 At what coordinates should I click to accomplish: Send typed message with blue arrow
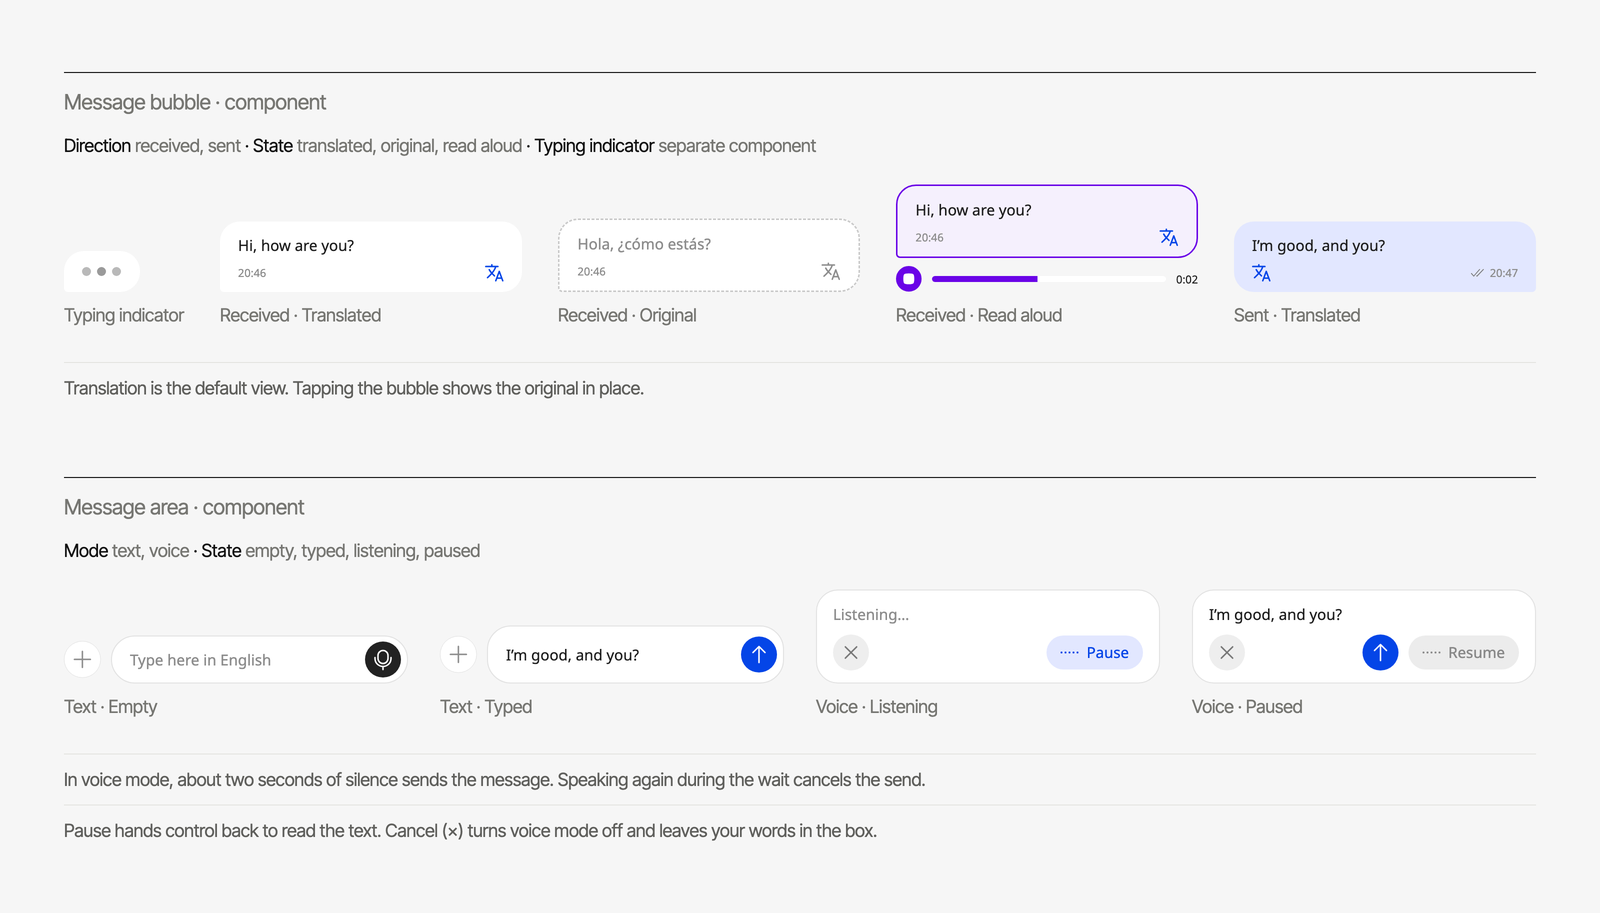click(759, 655)
